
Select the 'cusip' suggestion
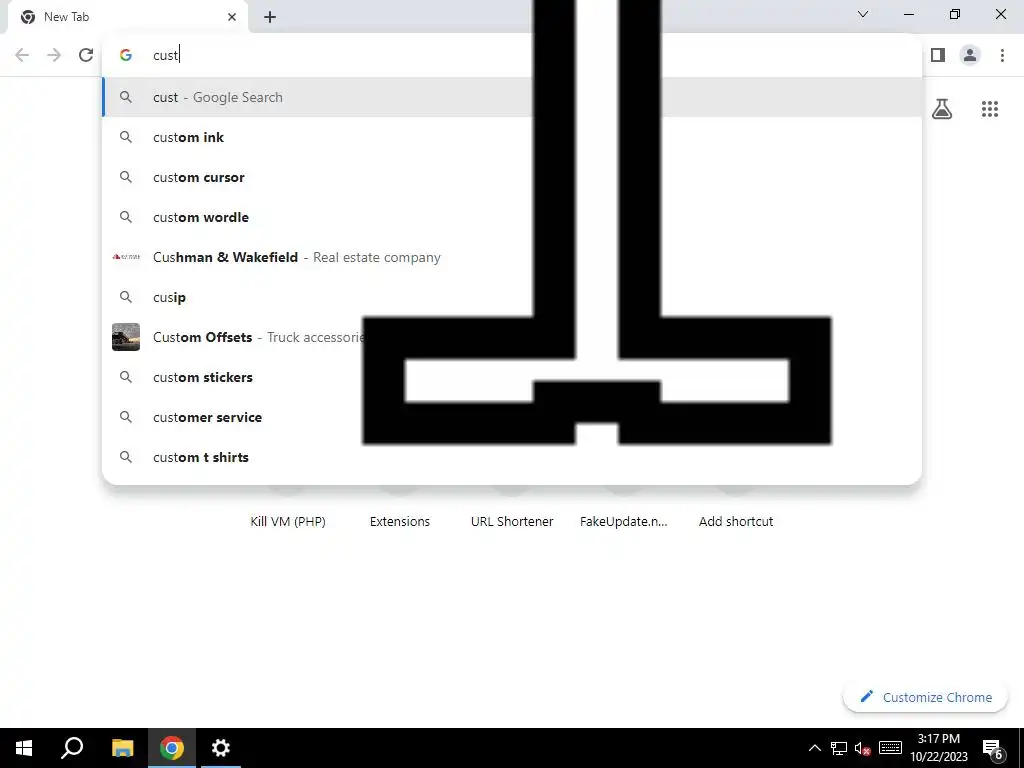point(512,297)
